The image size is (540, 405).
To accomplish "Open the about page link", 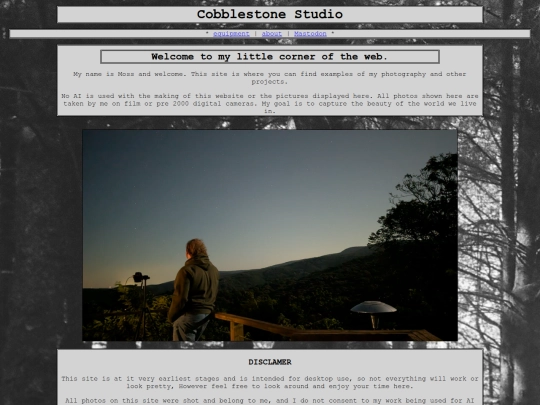I will [x=272, y=34].
